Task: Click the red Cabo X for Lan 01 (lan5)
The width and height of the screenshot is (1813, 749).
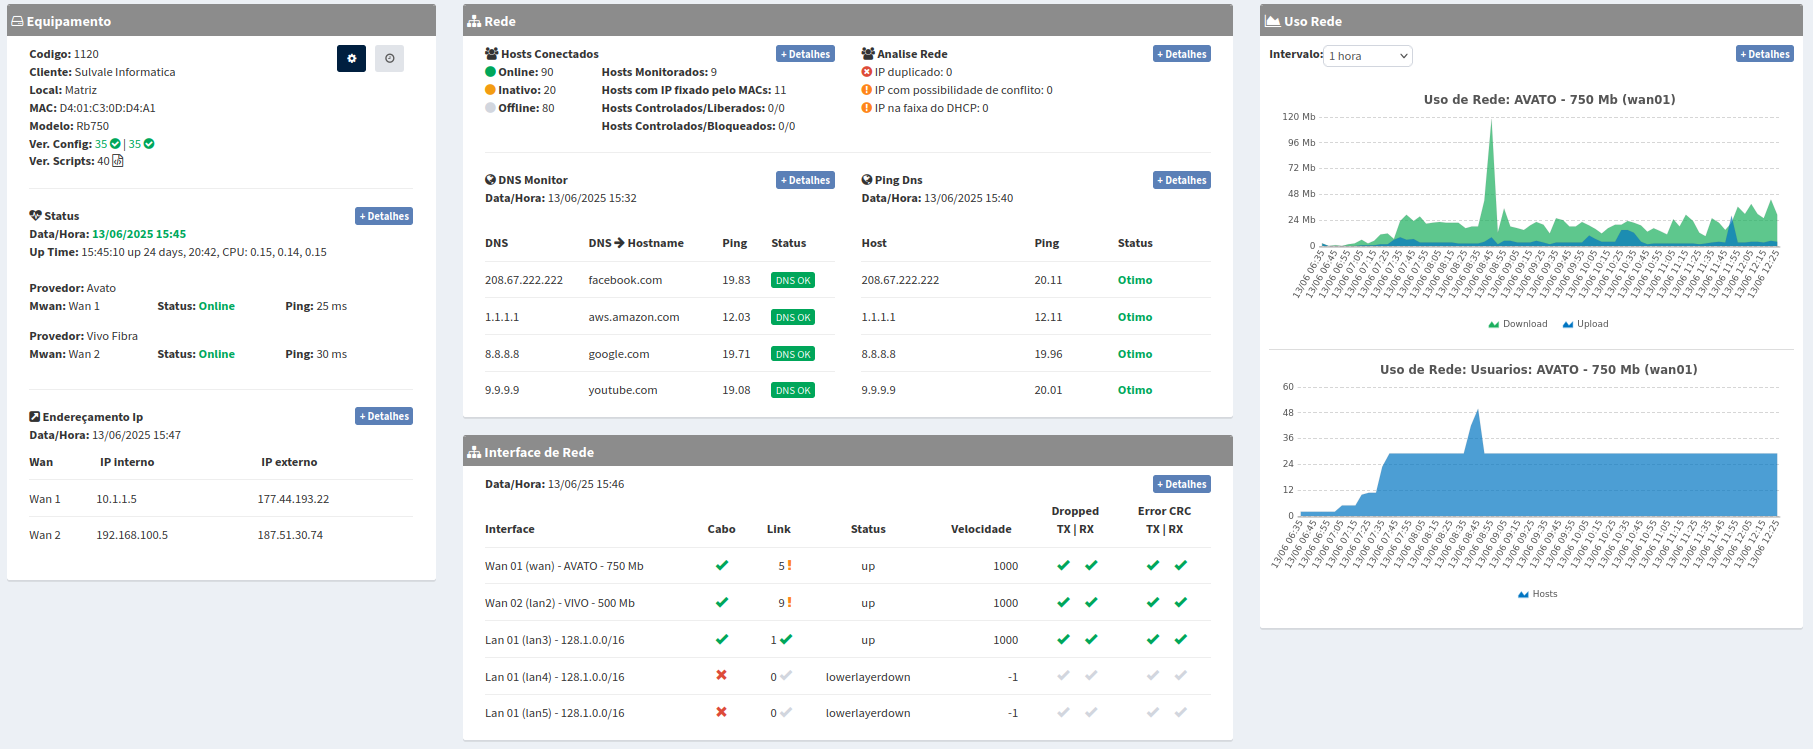Action: tap(722, 713)
